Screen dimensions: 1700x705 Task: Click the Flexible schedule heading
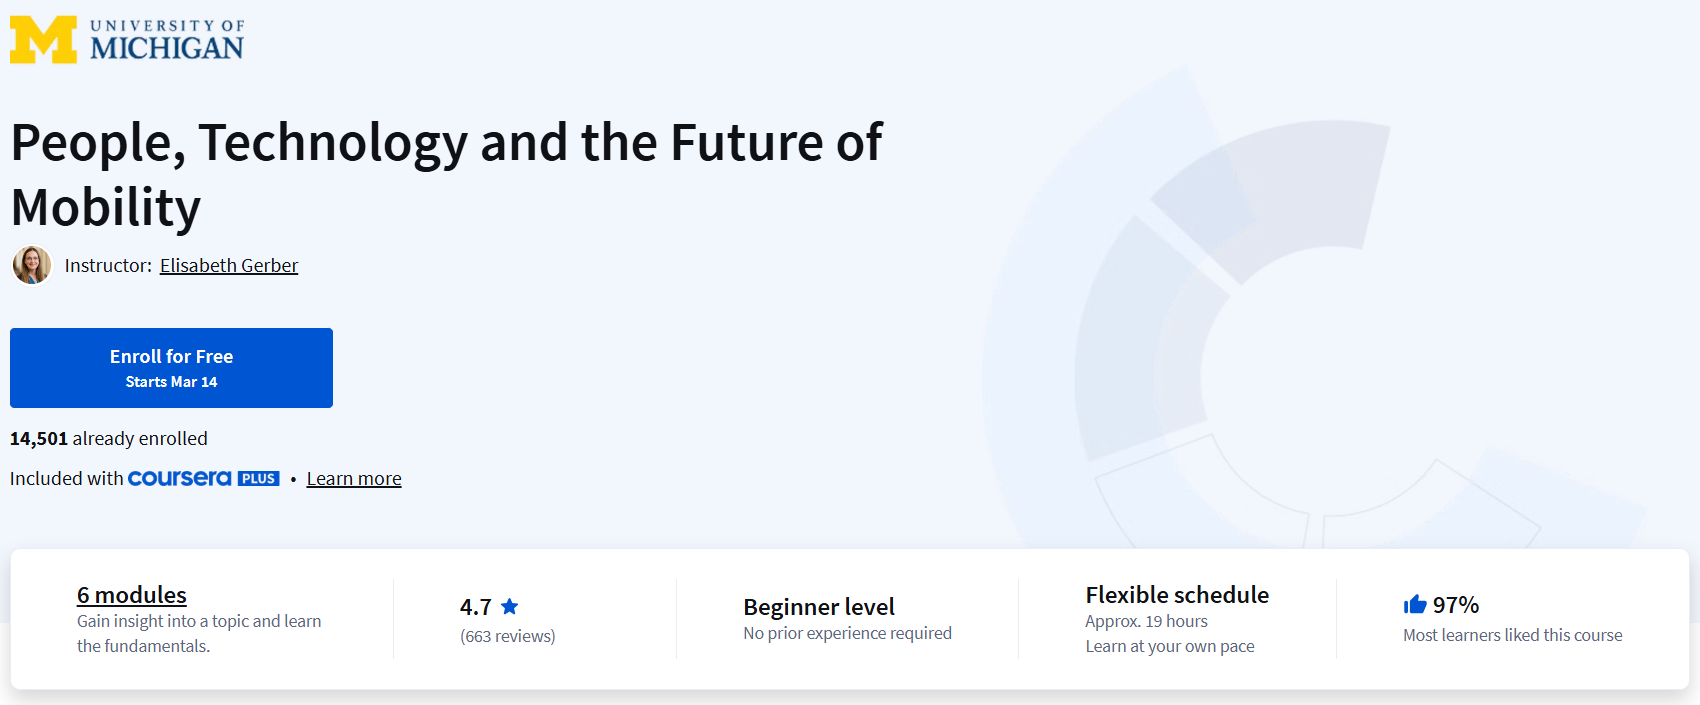pyautogui.click(x=1177, y=595)
